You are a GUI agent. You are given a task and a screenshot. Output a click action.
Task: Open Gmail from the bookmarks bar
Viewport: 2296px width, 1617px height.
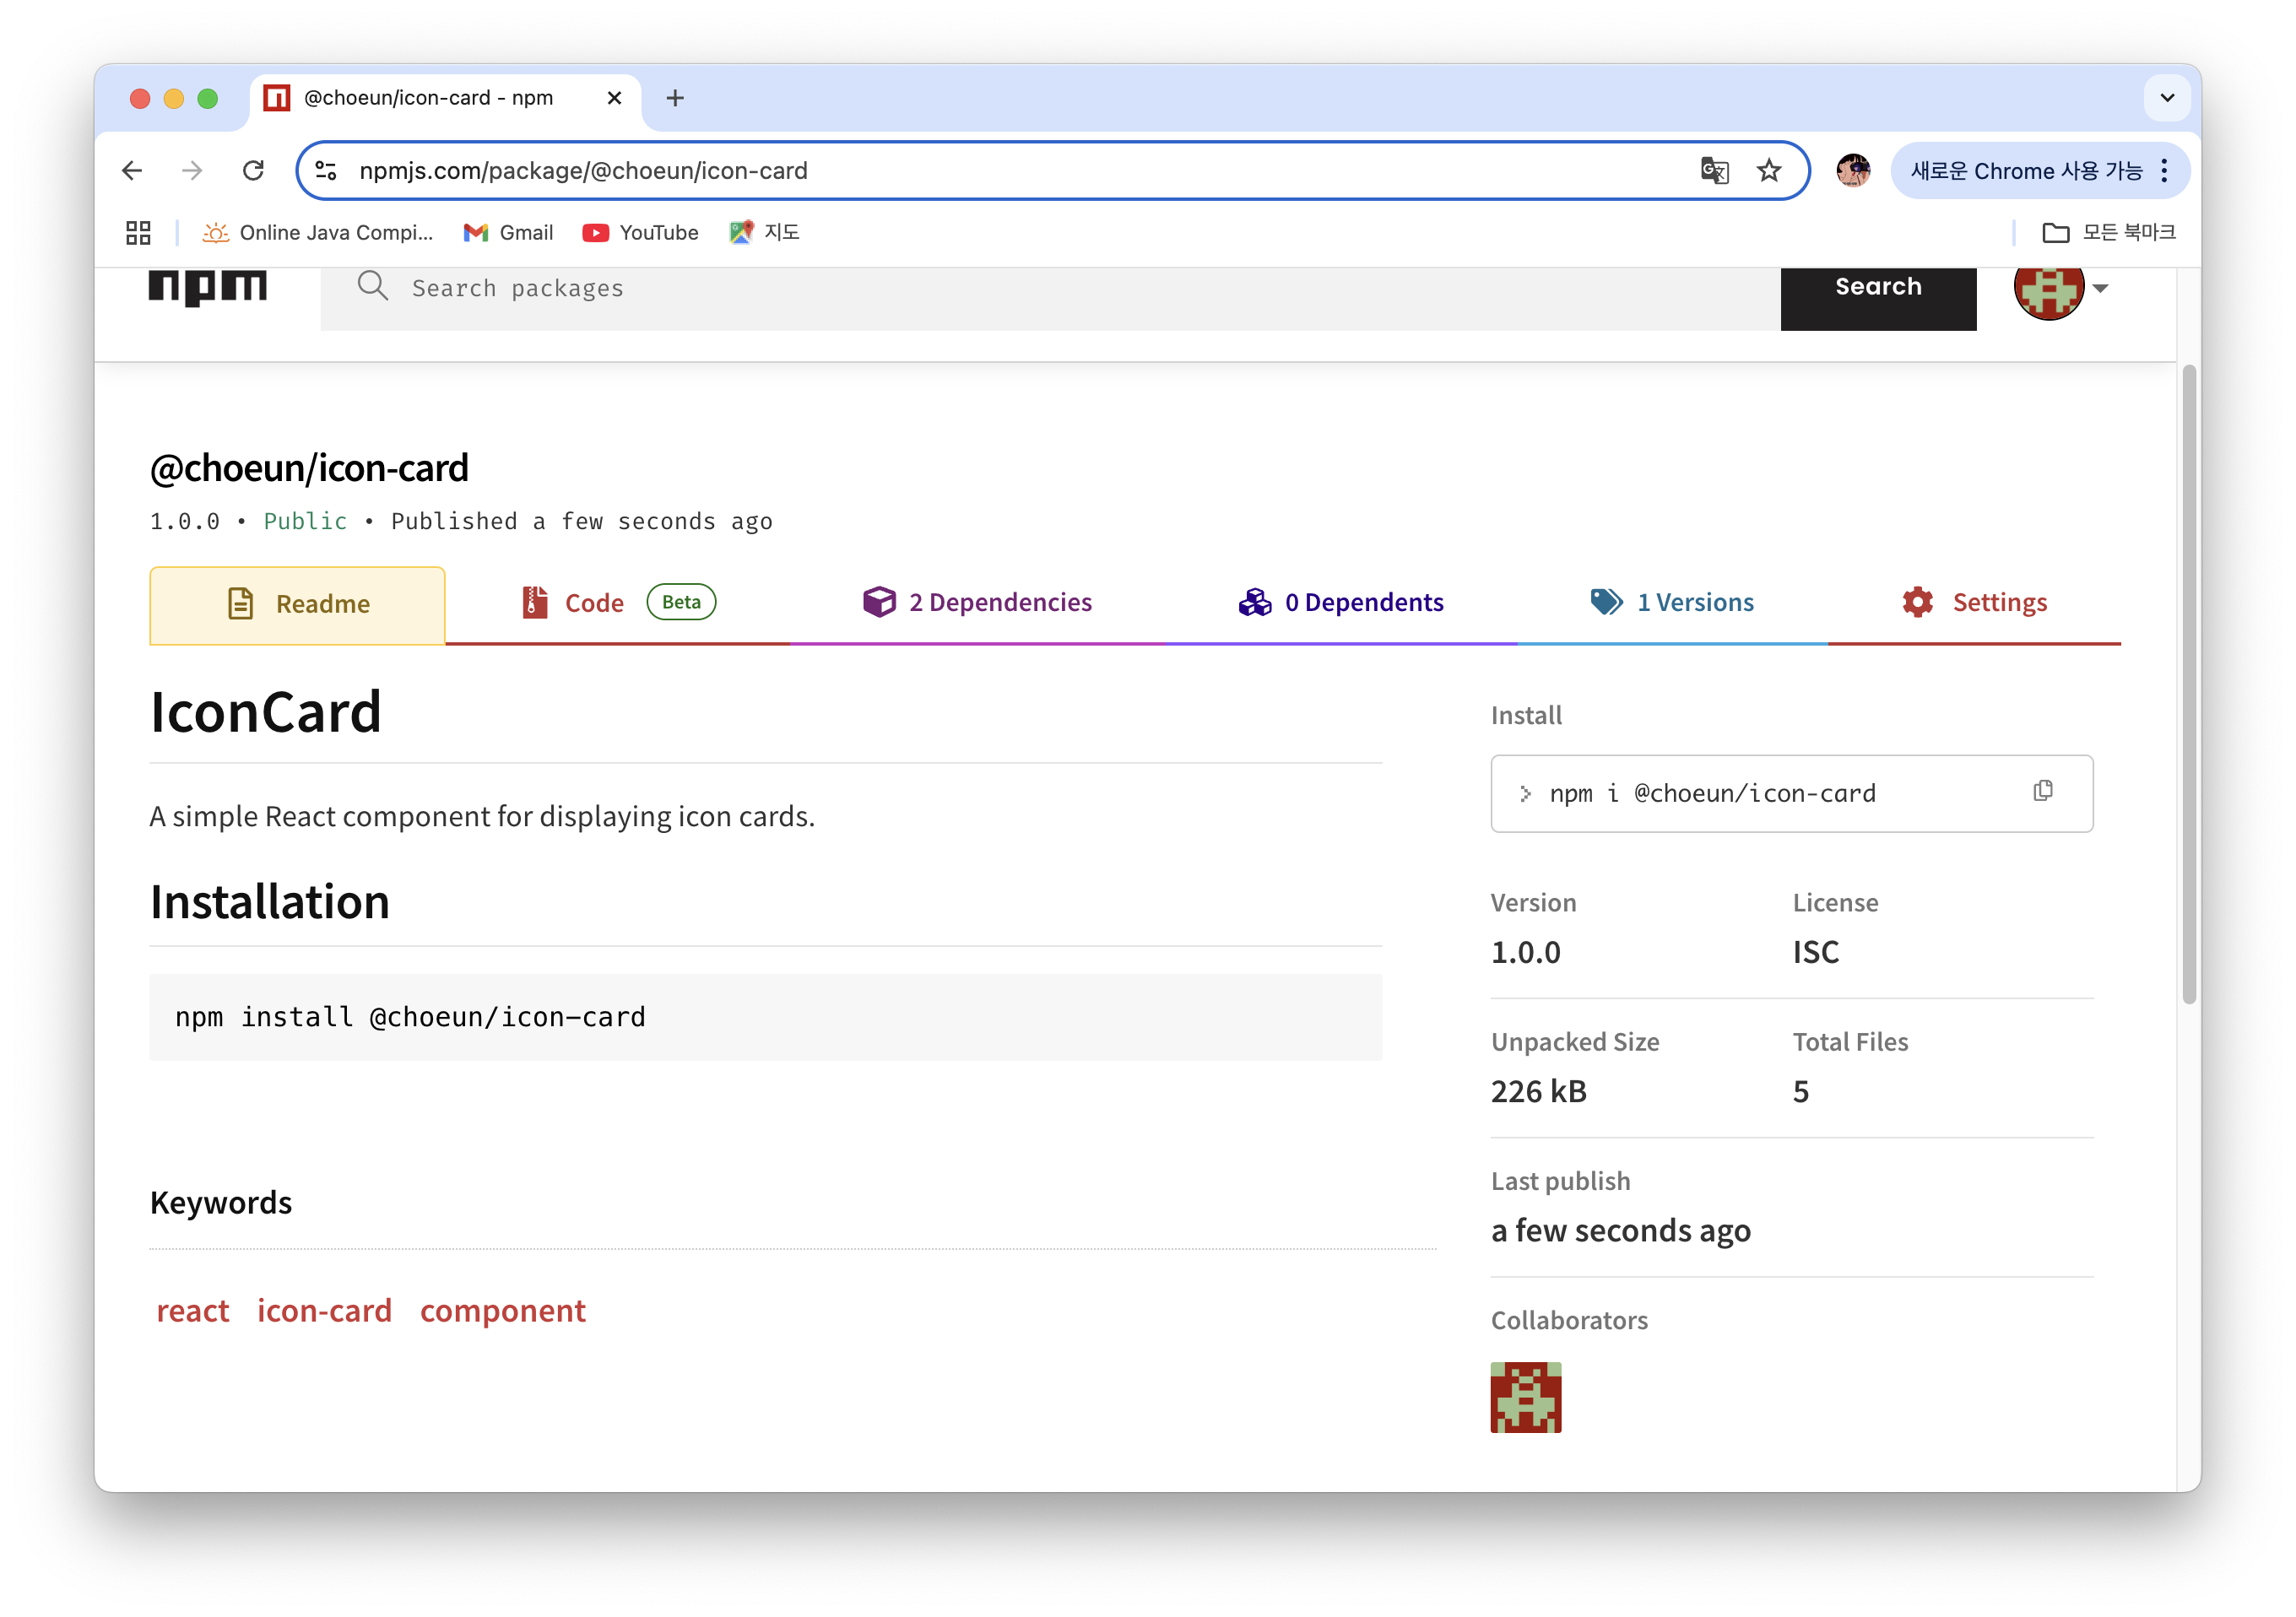[x=508, y=232]
